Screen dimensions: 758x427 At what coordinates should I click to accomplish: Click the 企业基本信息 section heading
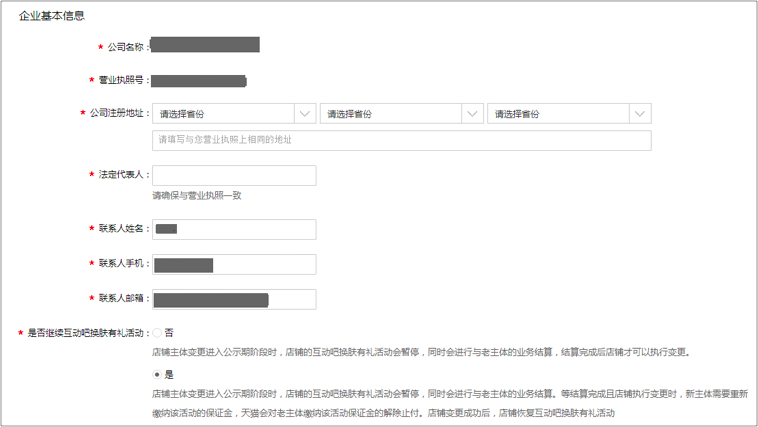52,16
